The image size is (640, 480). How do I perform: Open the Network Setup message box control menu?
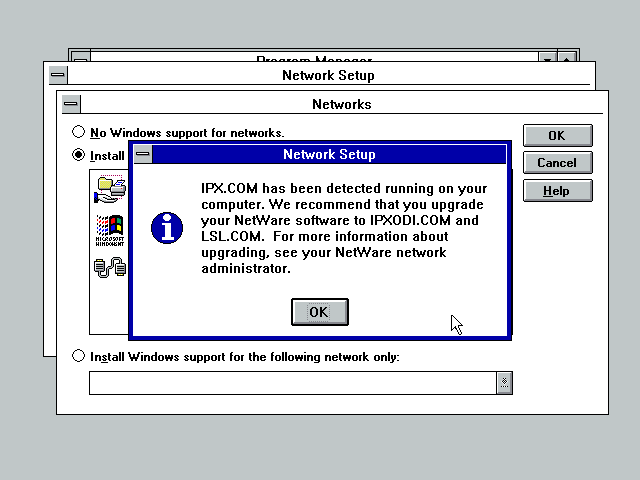[143, 155]
